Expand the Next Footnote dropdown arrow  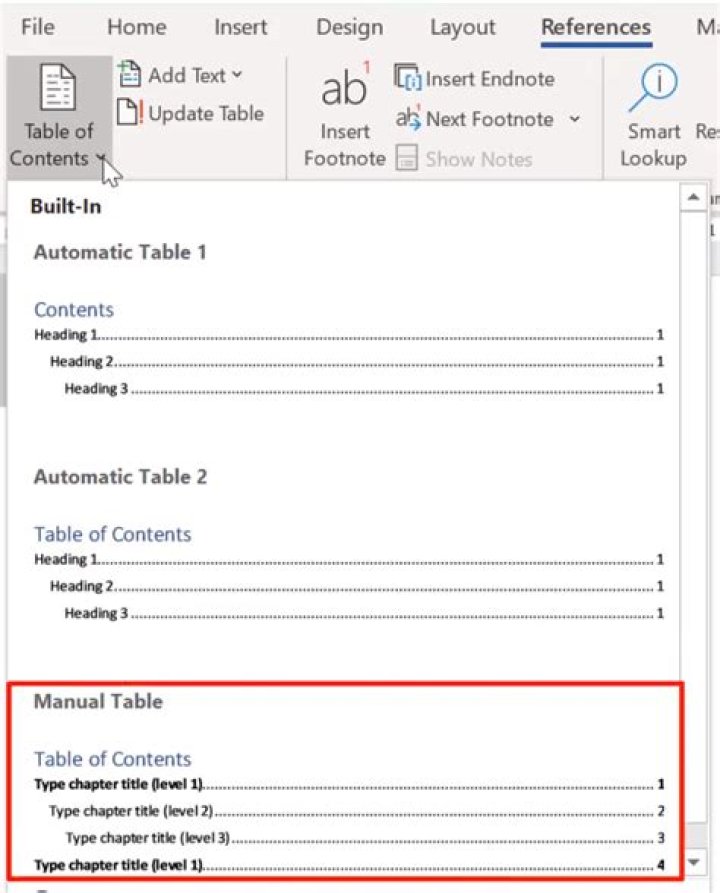click(575, 119)
